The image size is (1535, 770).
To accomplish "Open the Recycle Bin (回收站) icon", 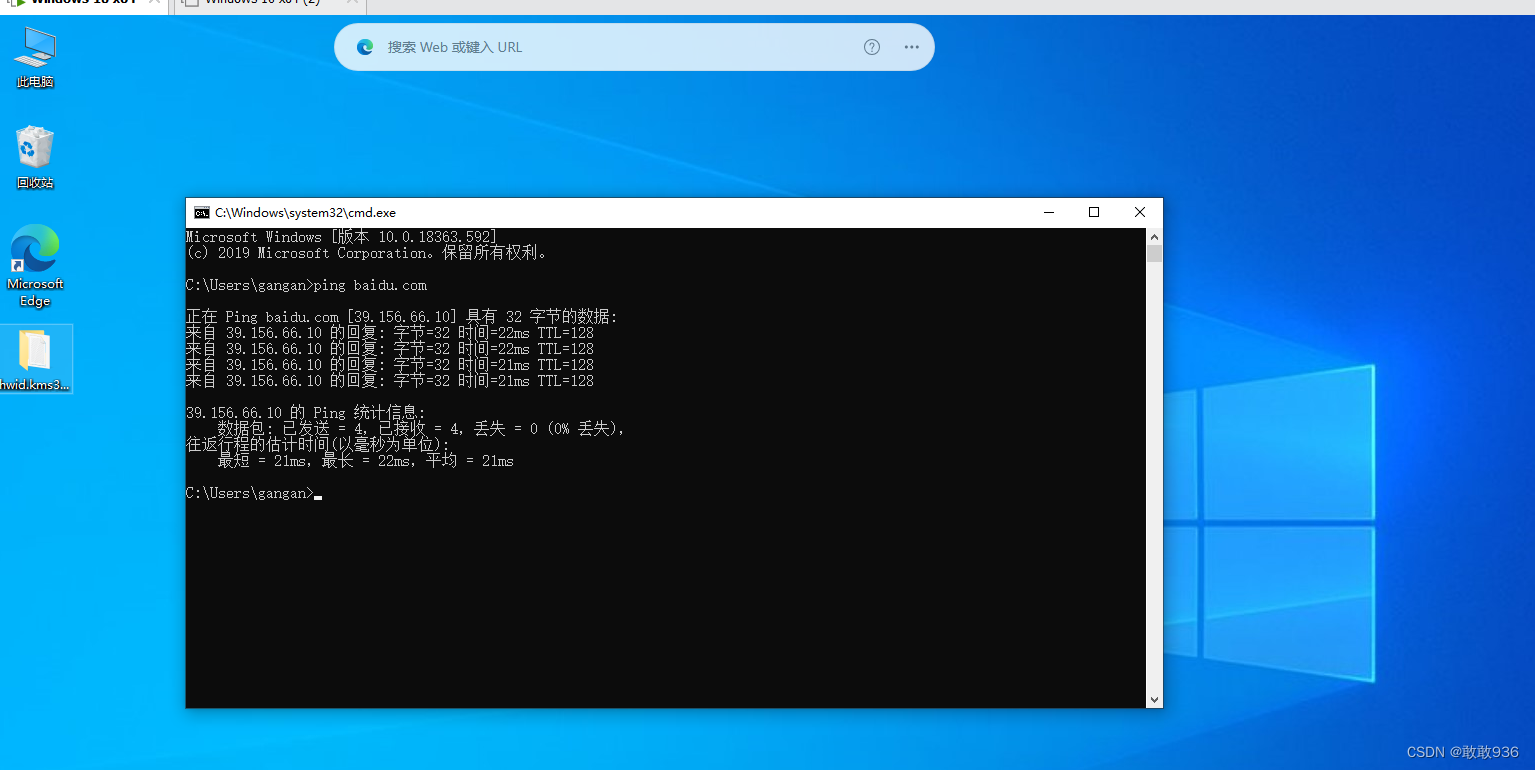I will pos(35,157).
